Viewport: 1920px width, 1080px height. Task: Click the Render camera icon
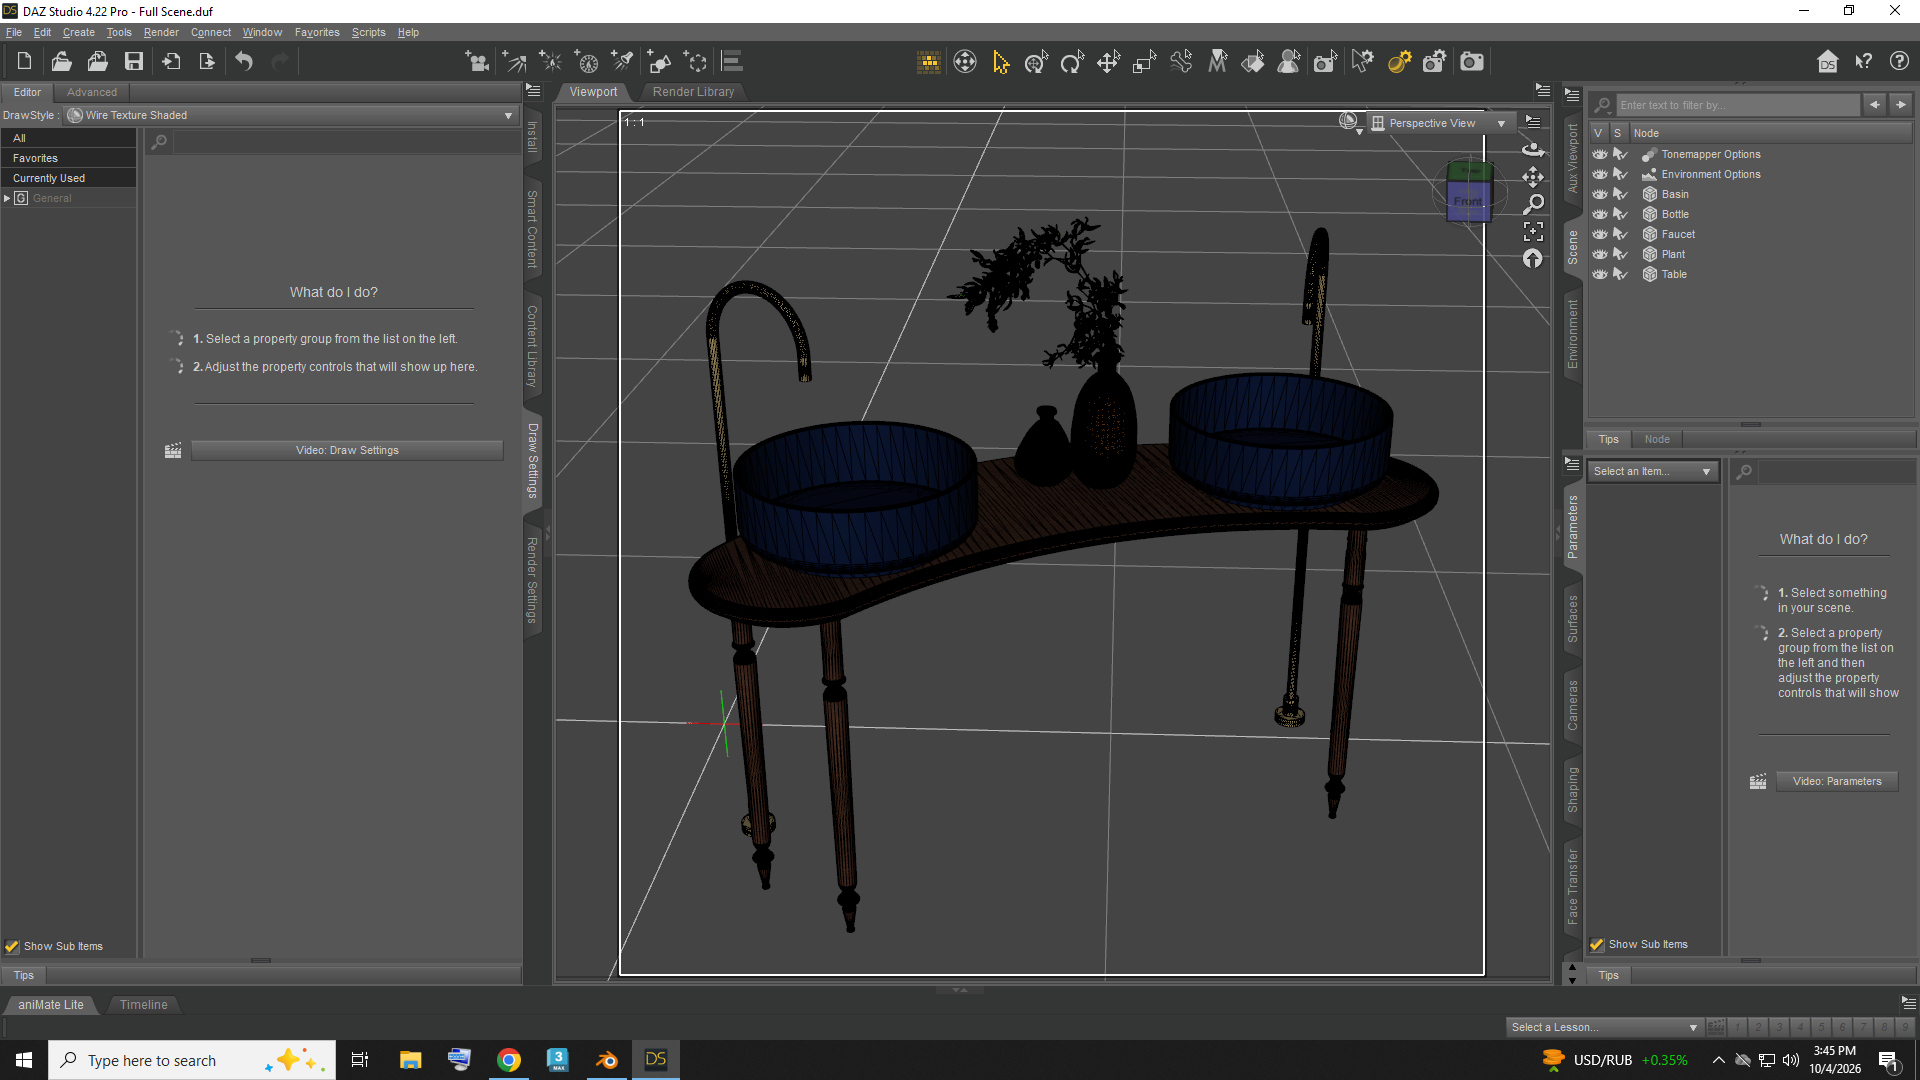tap(1471, 62)
